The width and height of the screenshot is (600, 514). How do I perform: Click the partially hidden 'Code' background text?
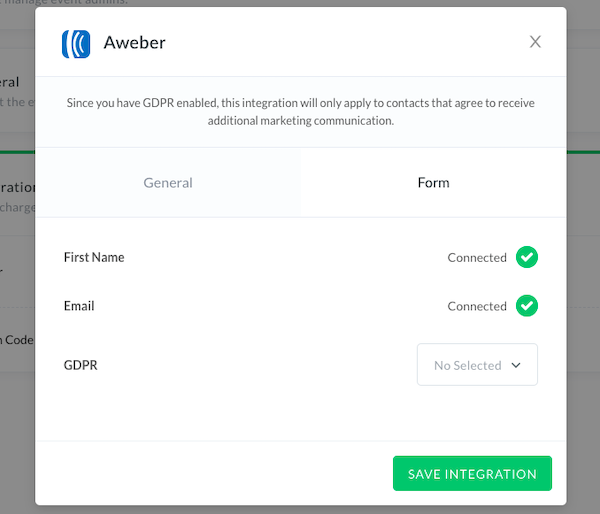(18, 340)
